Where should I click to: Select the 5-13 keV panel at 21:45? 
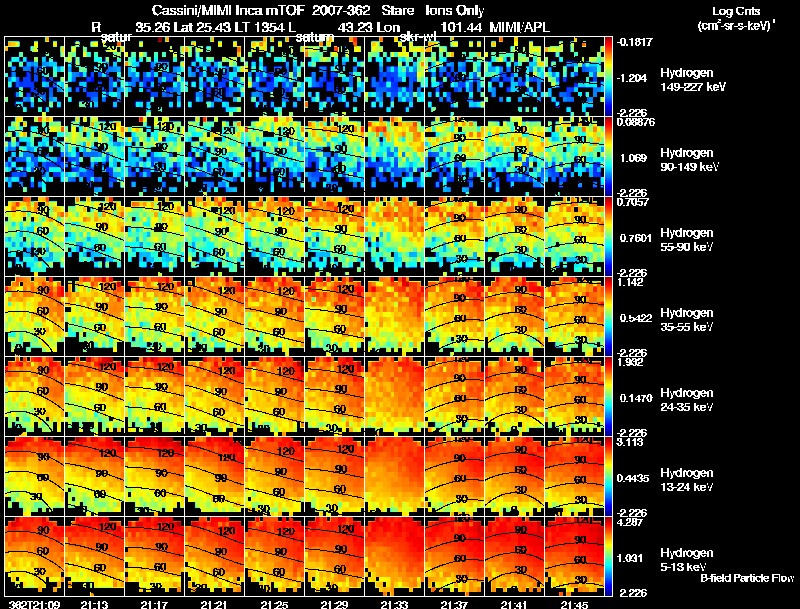(x=574, y=556)
